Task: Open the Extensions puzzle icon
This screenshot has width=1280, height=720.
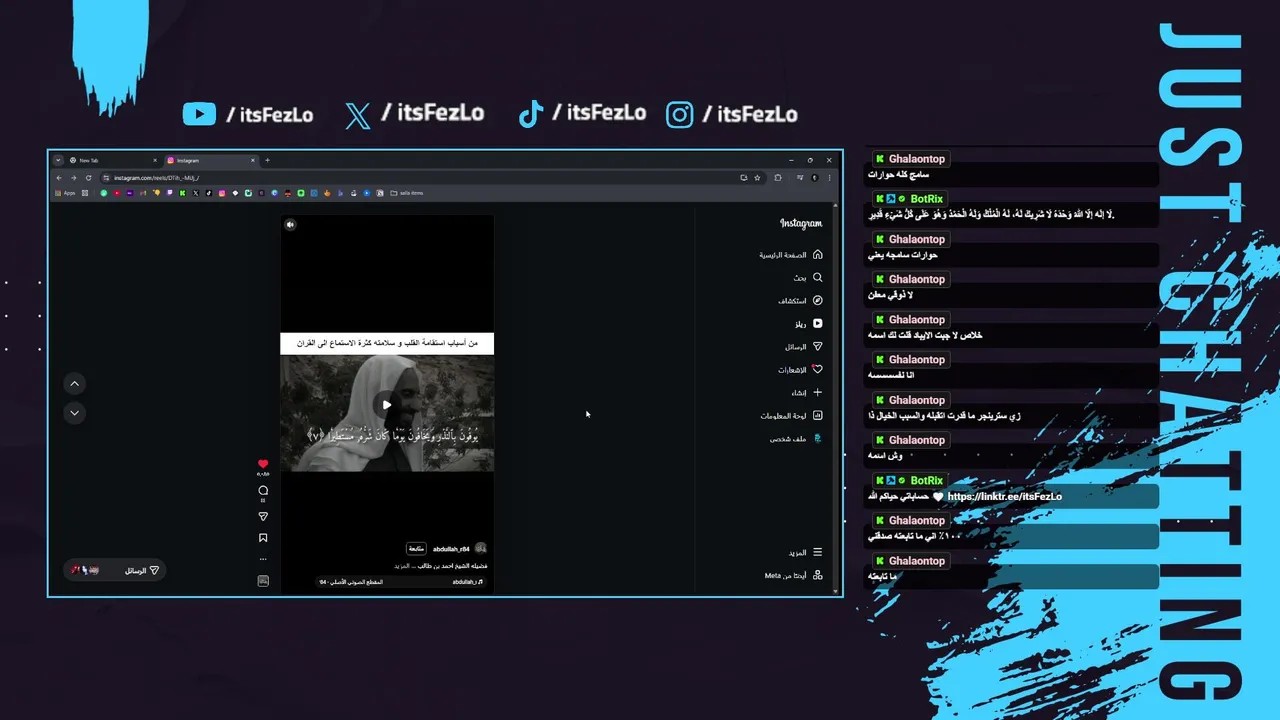Action: pyautogui.click(x=778, y=178)
